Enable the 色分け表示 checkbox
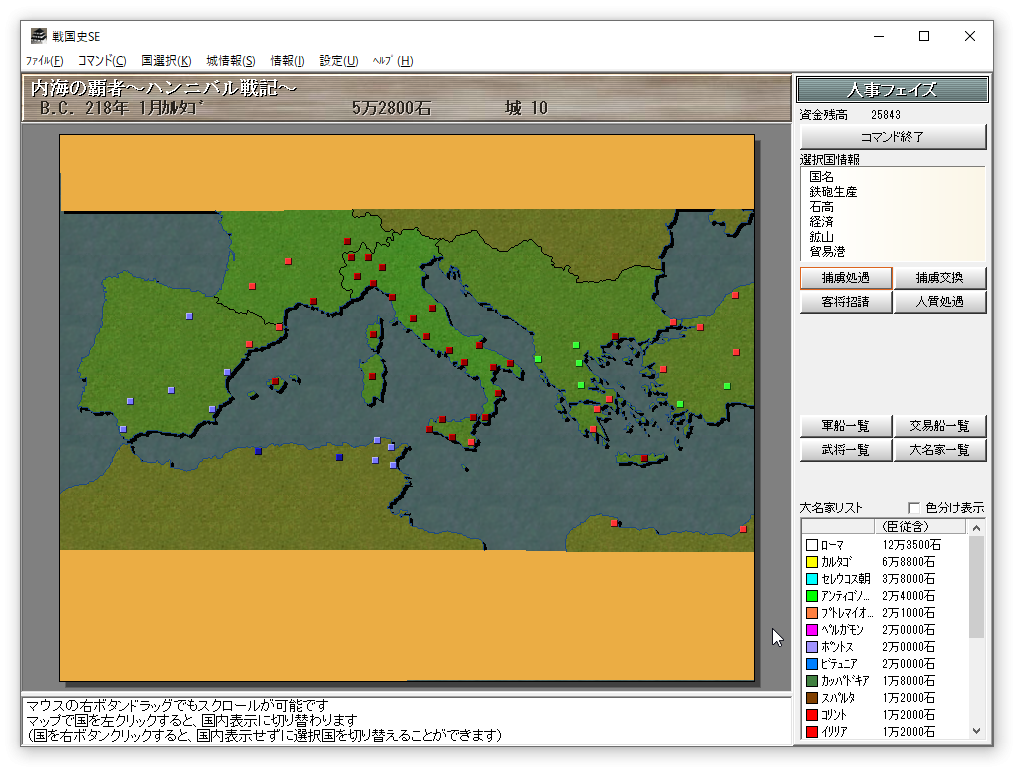Image resolution: width=1014 pixels, height=767 pixels. [914, 508]
